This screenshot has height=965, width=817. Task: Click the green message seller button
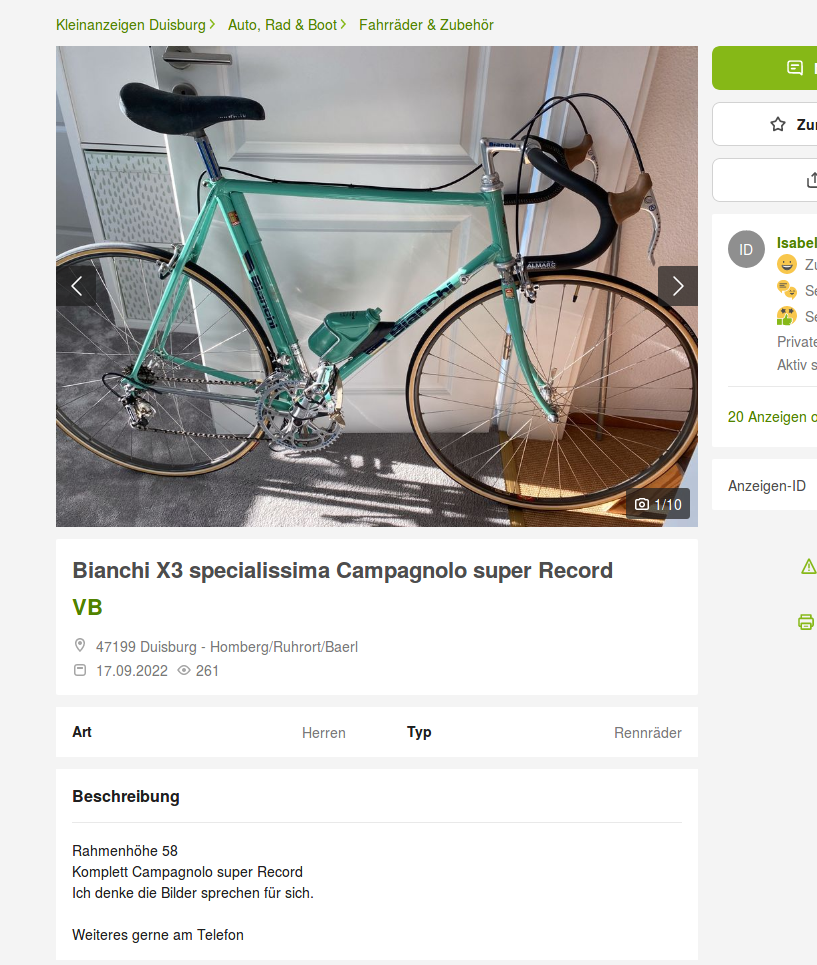coord(765,68)
